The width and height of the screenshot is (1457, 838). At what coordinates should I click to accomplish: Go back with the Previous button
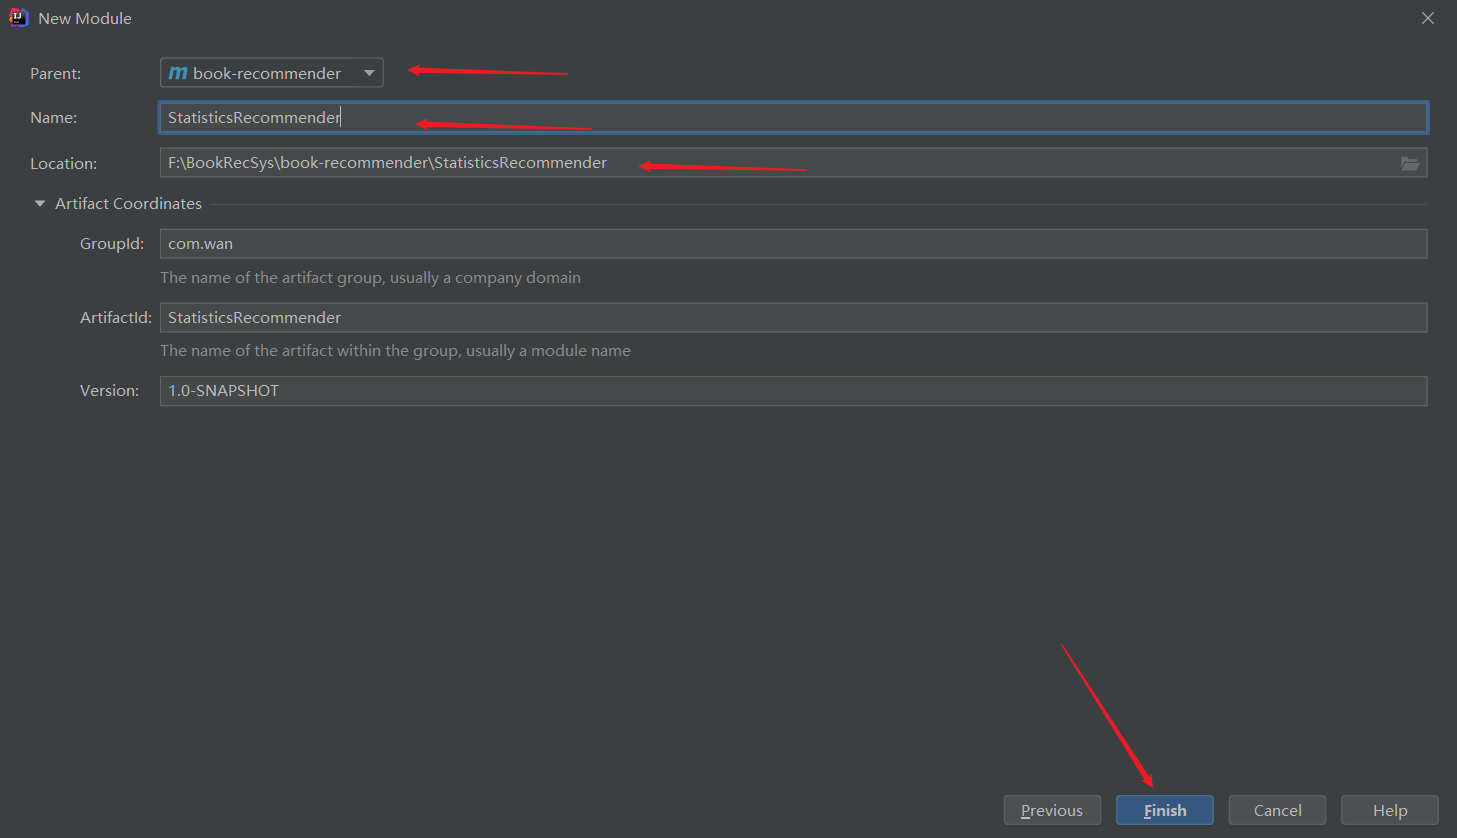[x=1052, y=810]
